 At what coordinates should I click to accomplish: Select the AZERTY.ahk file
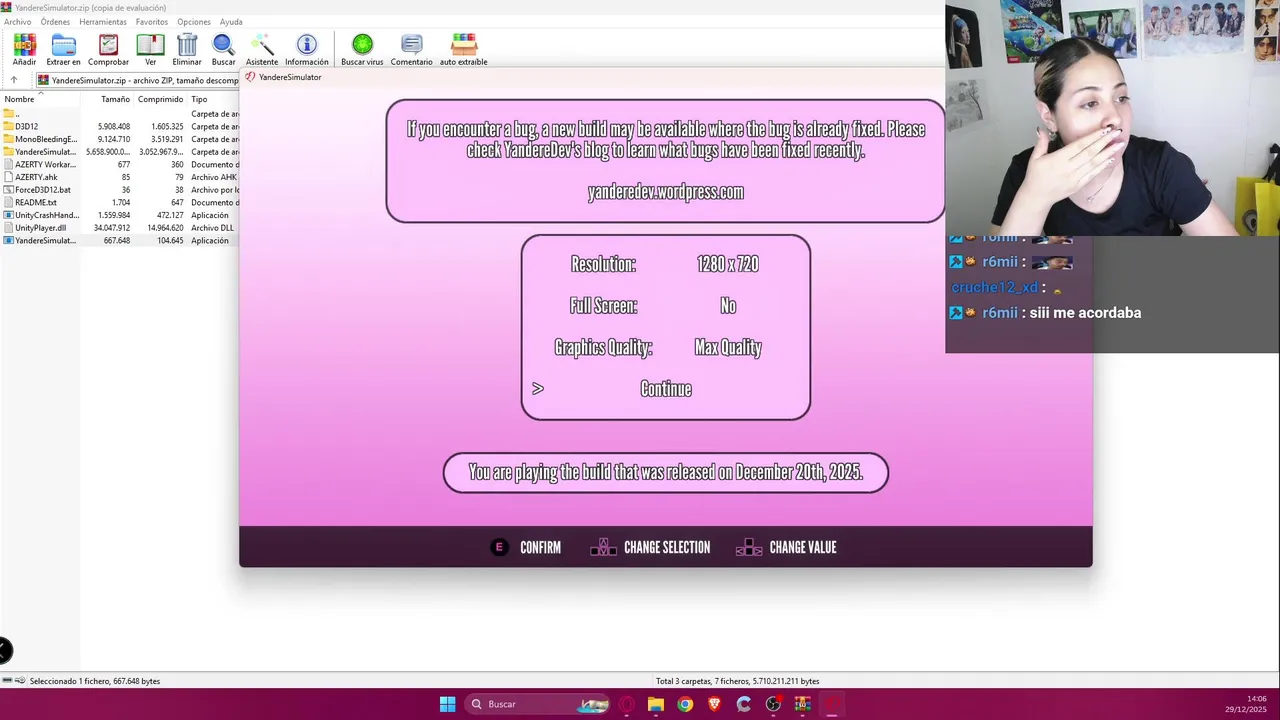click(x=120, y=177)
